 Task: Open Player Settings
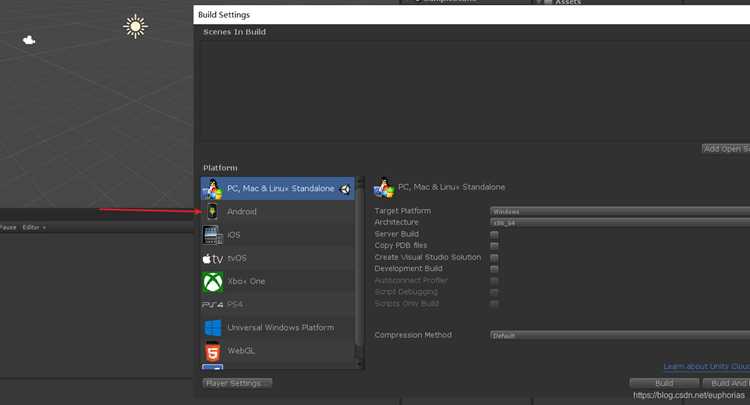click(x=237, y=383)
